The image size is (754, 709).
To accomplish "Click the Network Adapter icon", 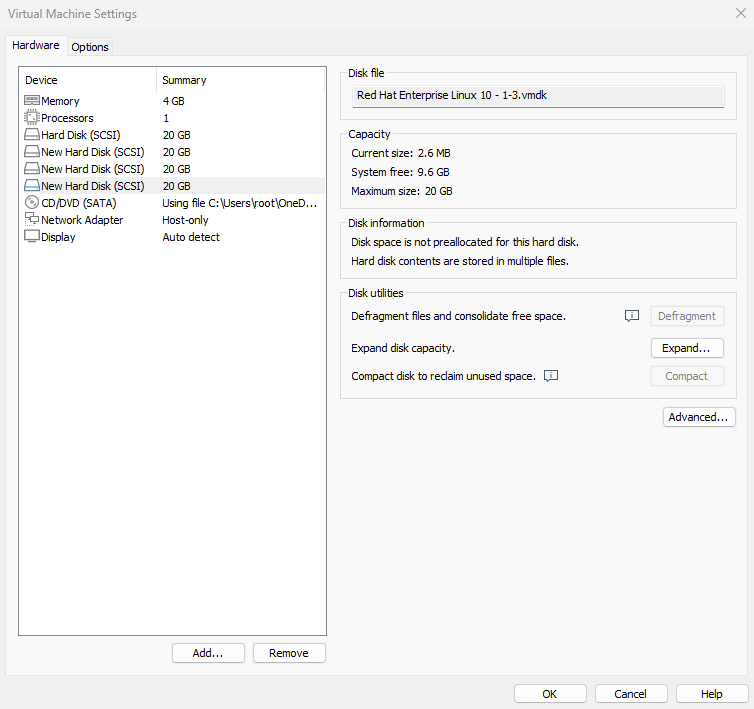I will [x=32, y=220].
